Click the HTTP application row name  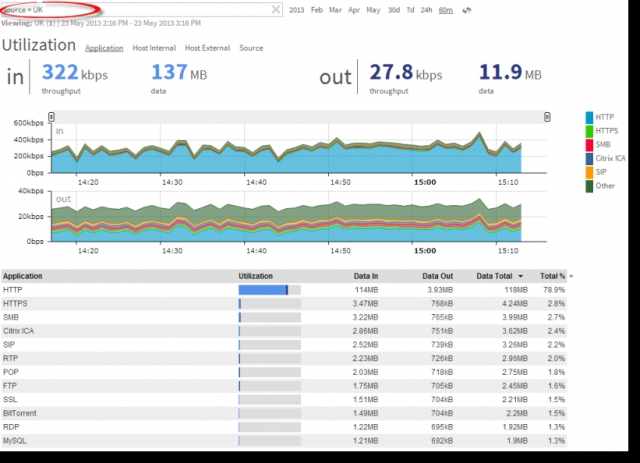[13, 290]
